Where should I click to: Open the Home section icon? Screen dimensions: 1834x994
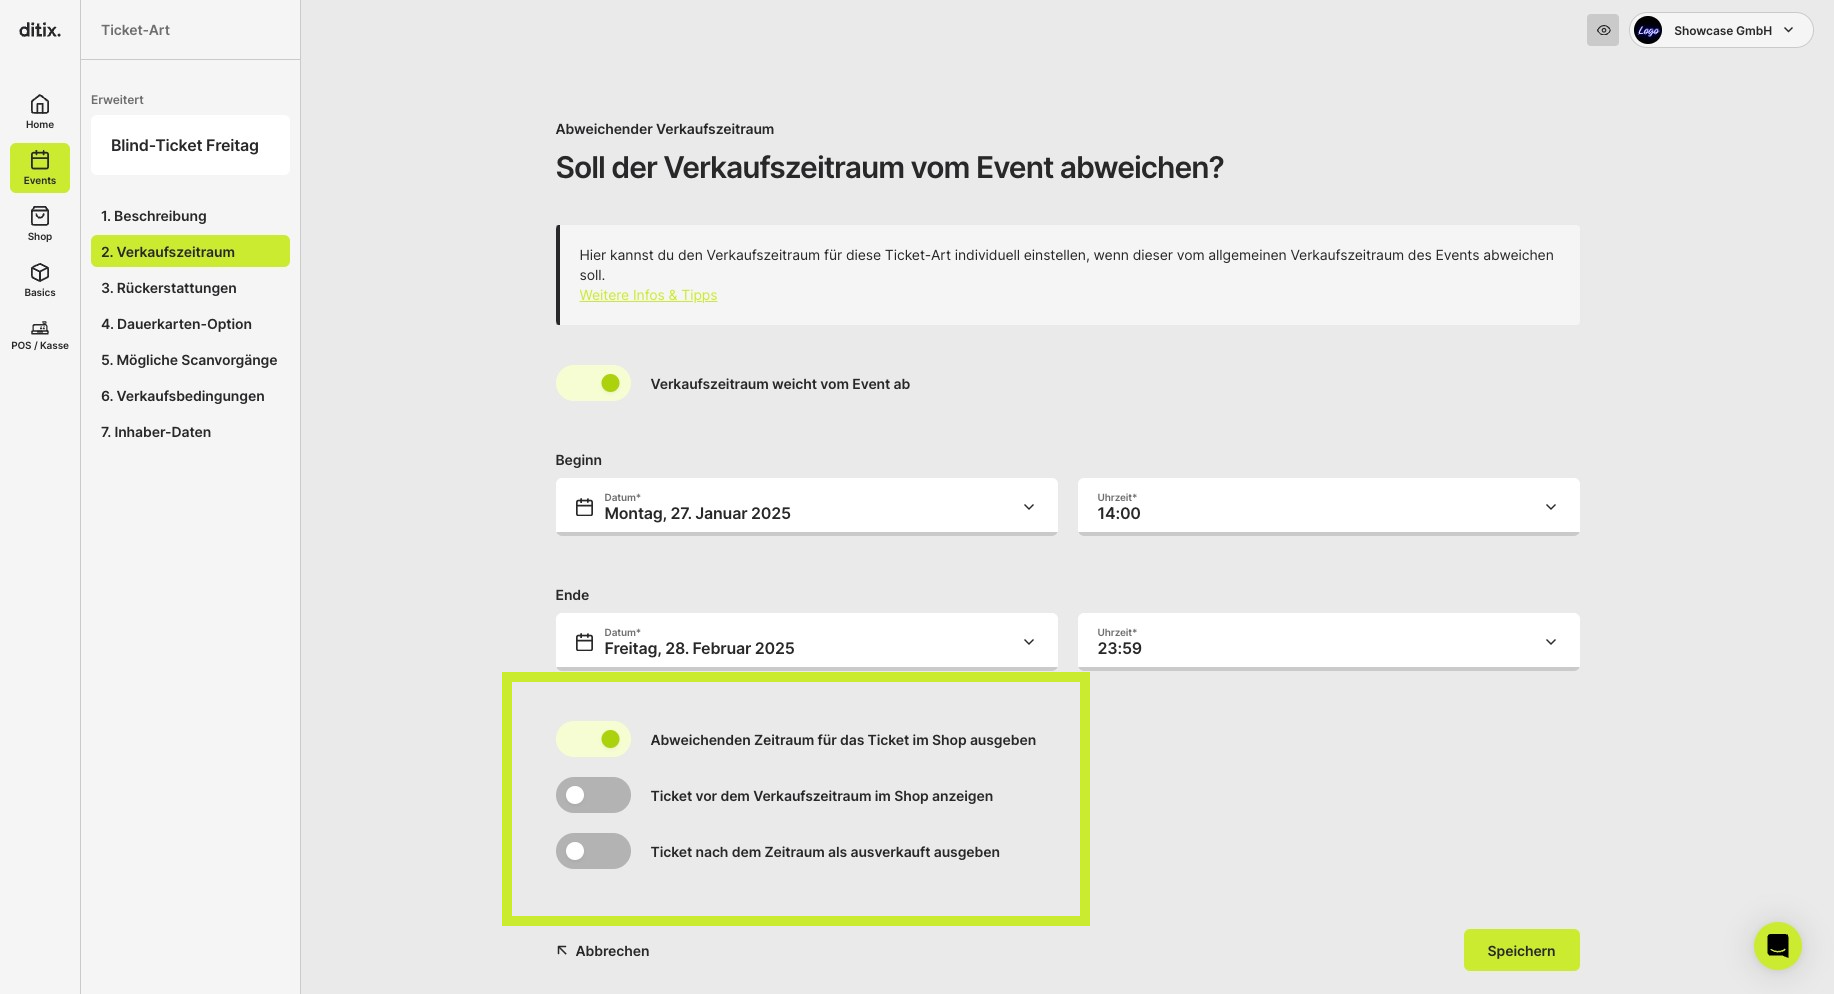(40, 104)
